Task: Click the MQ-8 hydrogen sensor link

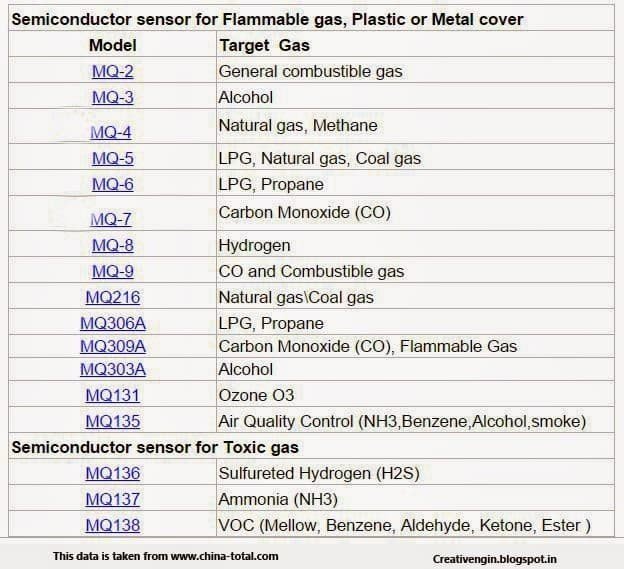Action: (x=112, y=245)
